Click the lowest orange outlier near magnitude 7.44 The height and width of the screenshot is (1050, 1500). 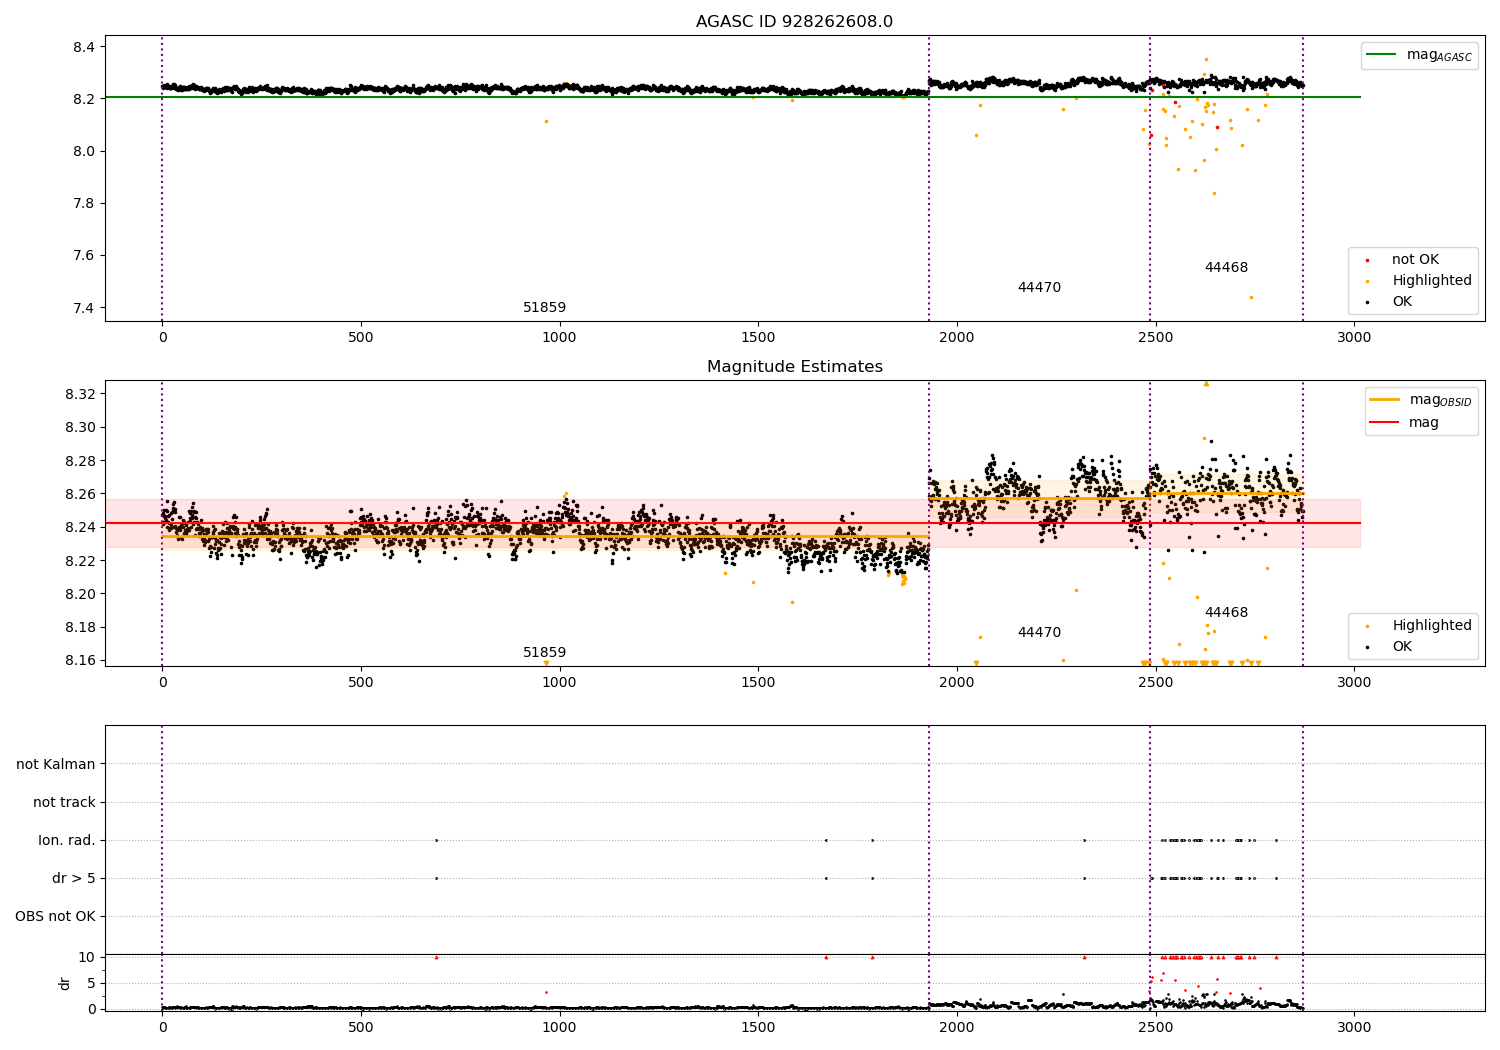(1250, 297)
